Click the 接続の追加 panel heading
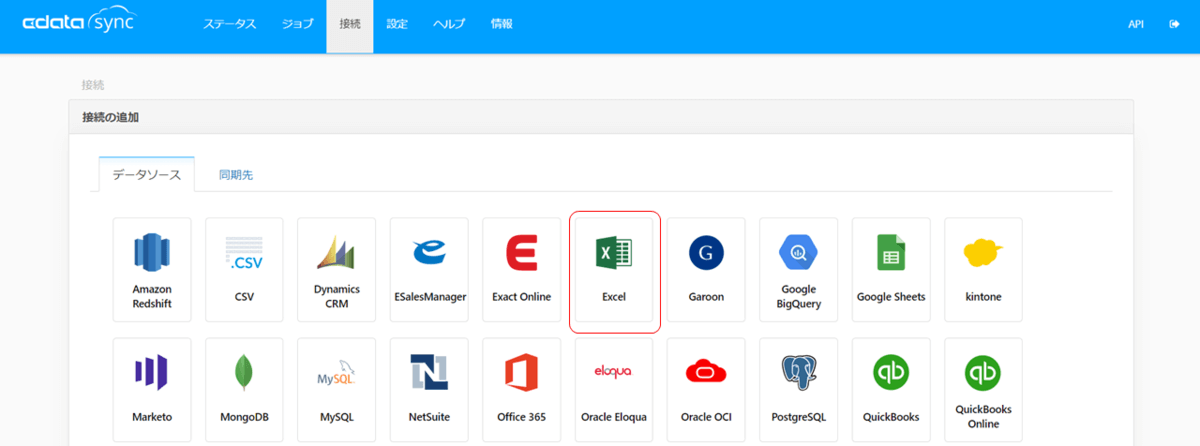This screenshot has width=1200, height=446. 110,117
